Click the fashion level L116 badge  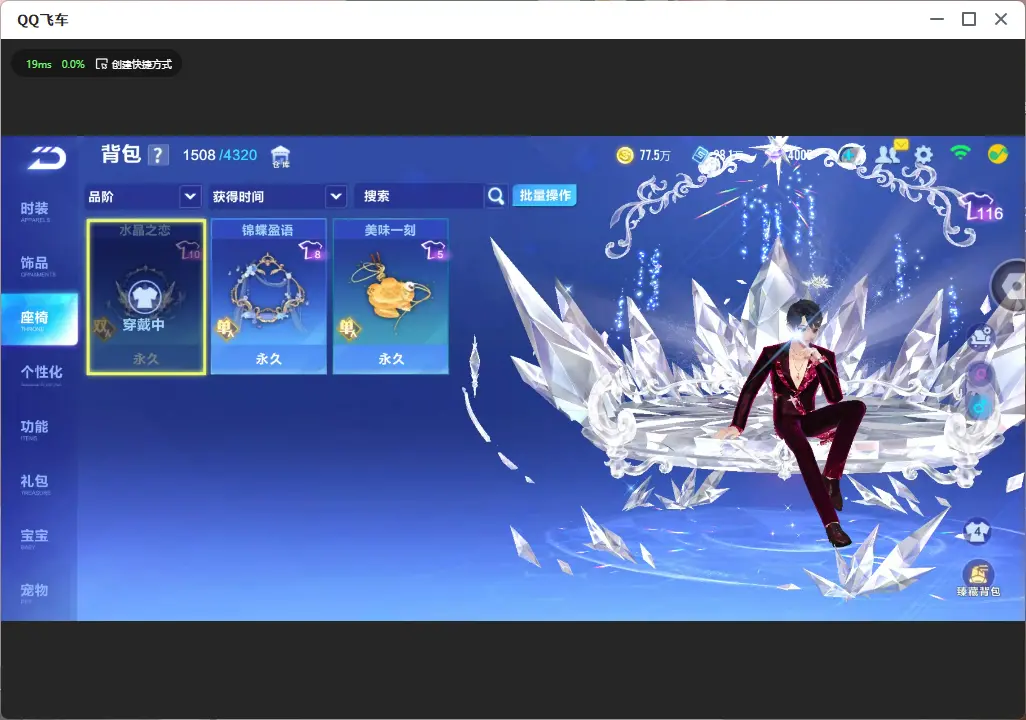(983, 208)
